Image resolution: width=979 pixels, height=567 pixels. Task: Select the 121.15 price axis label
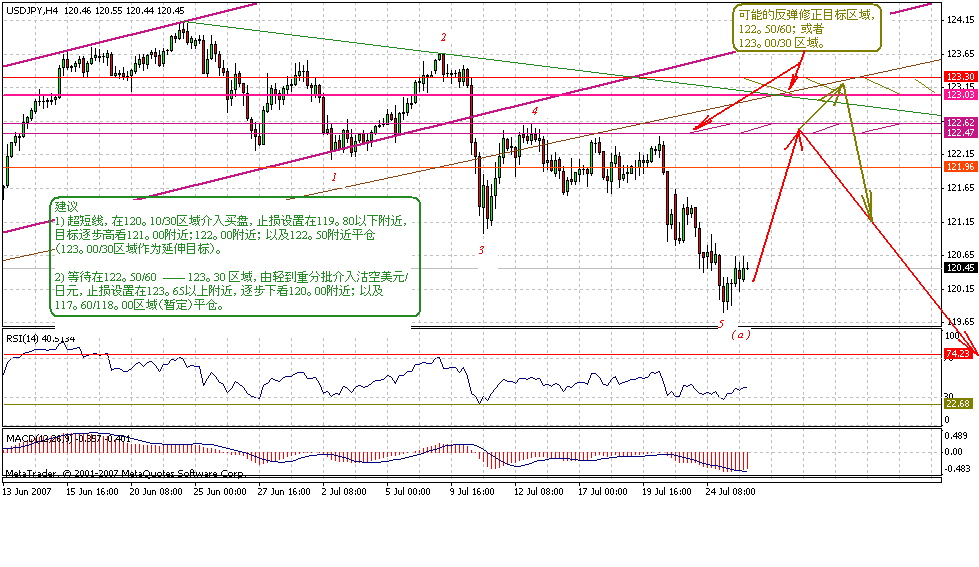[x=960, y=221]
